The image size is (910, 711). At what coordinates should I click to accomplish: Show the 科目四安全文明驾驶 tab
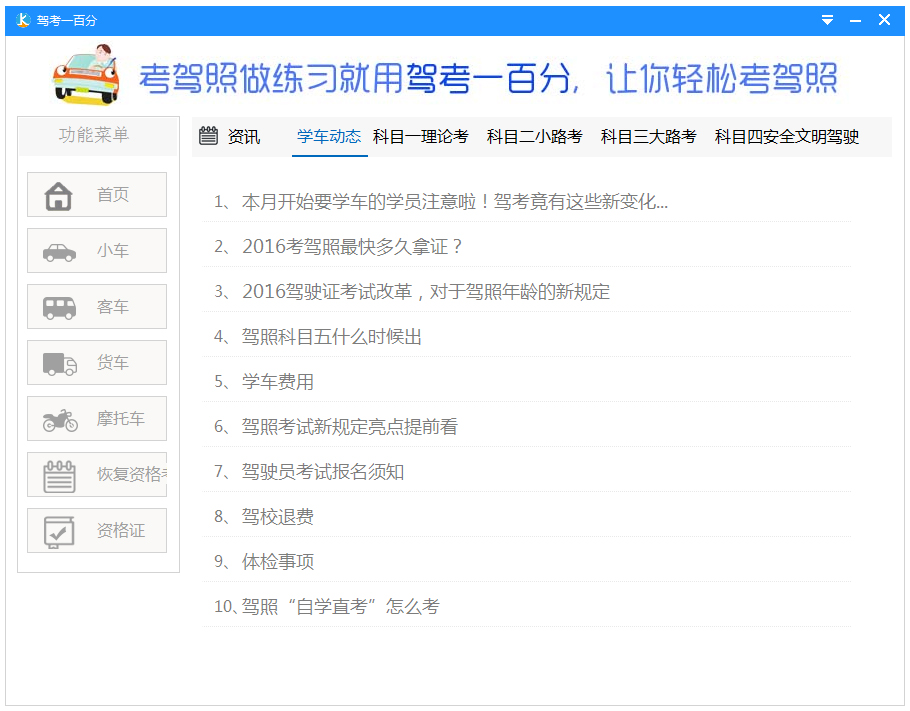tap(786, 136)
